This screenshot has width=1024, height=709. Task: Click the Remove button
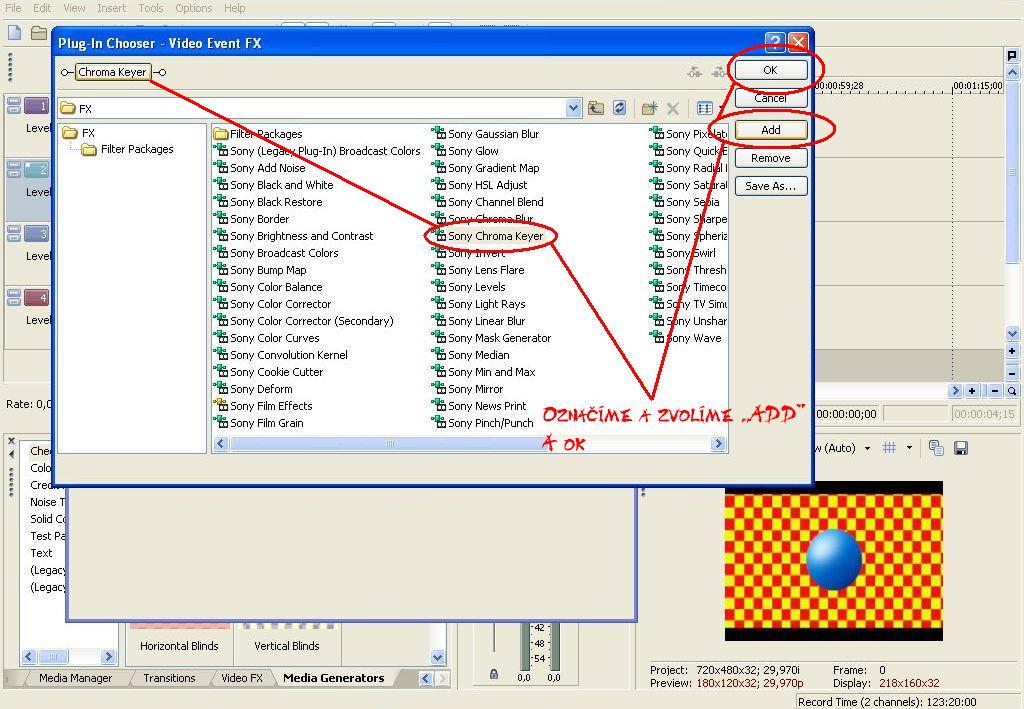click(x=771, y=158)
